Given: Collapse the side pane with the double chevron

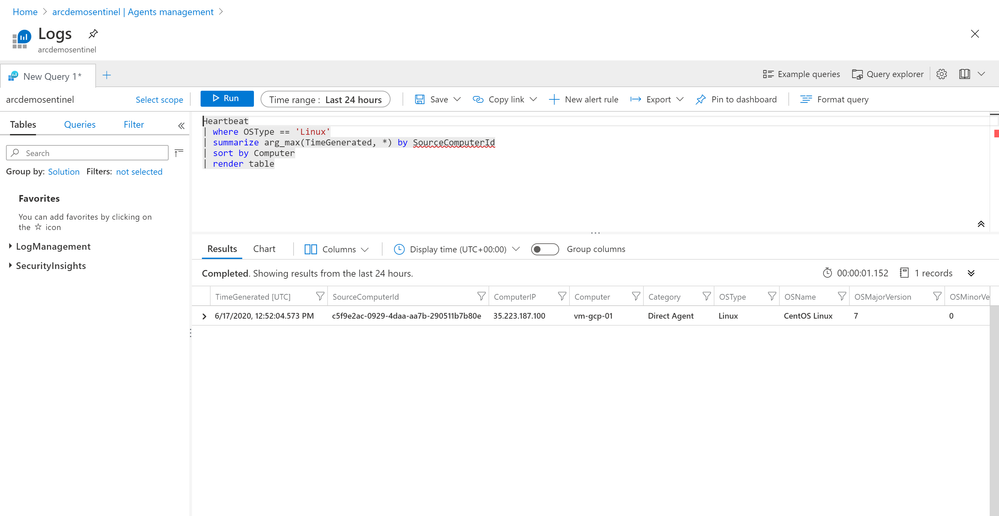Looking at the screenshot, I should point(181,125).
